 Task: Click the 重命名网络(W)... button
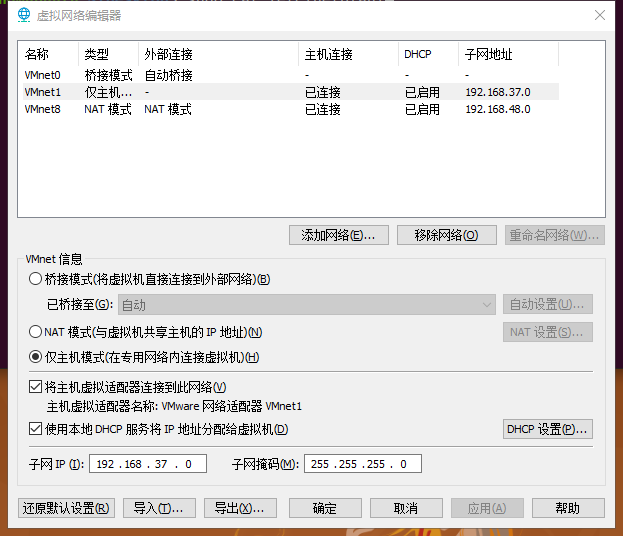[x=555, y=235]
